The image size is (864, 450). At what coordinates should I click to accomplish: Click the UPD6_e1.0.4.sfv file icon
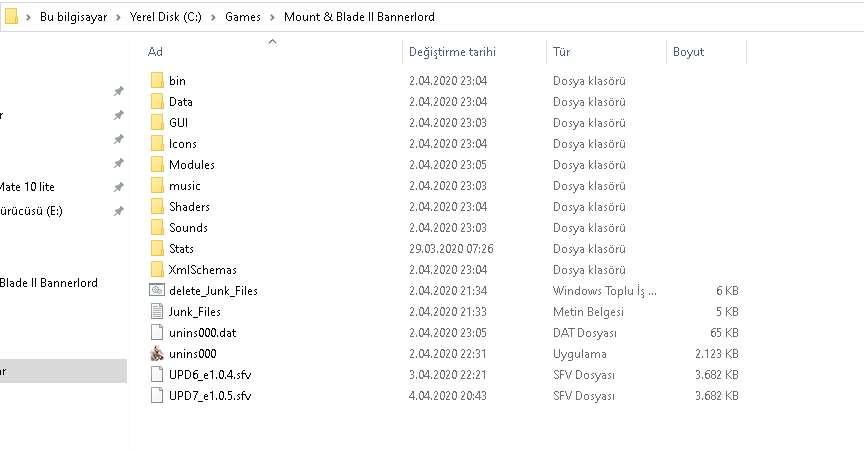click(157, 375)
